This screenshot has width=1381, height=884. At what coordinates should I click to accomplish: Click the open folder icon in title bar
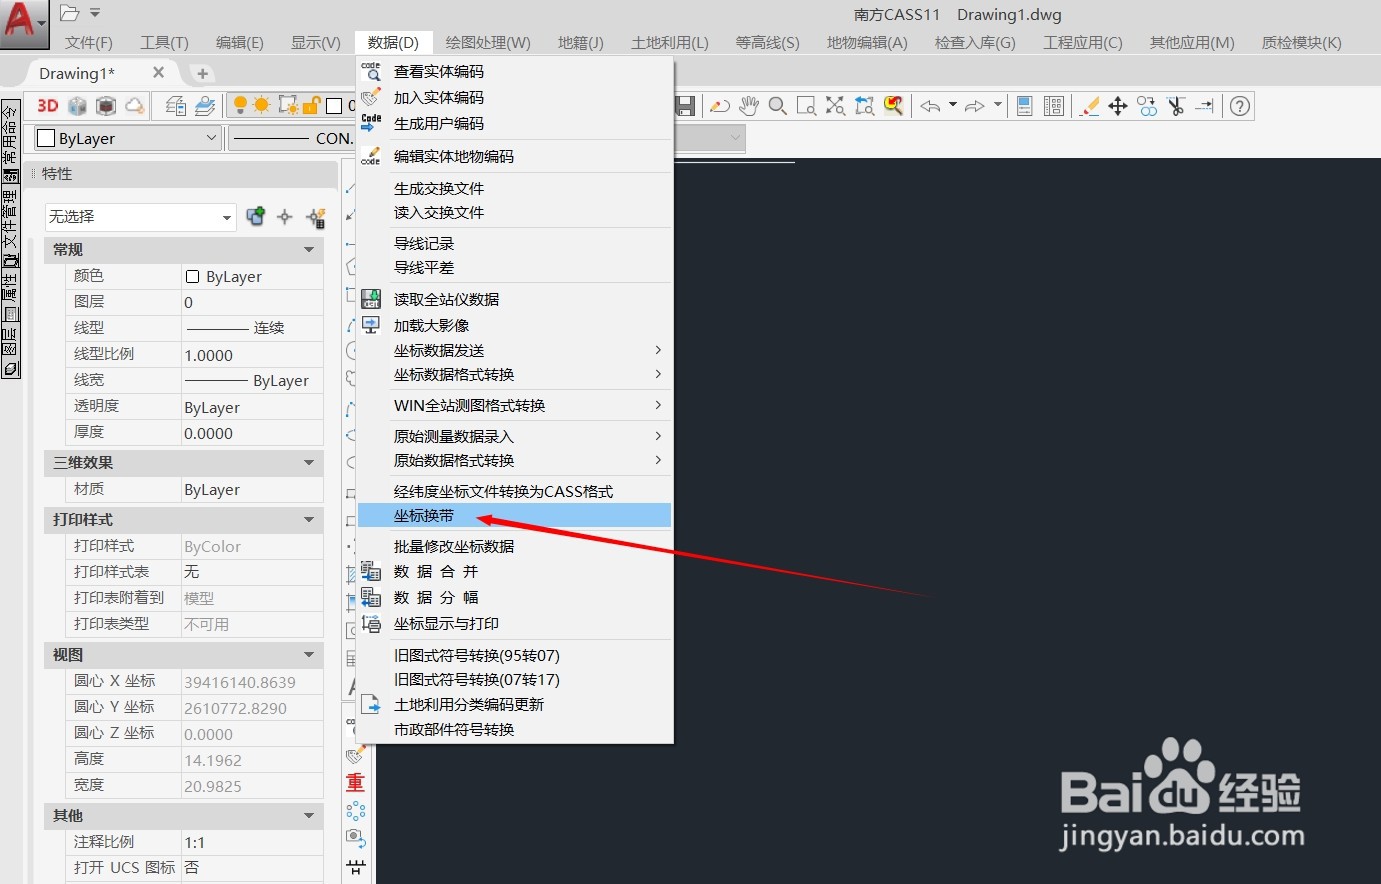coord(69,13)
